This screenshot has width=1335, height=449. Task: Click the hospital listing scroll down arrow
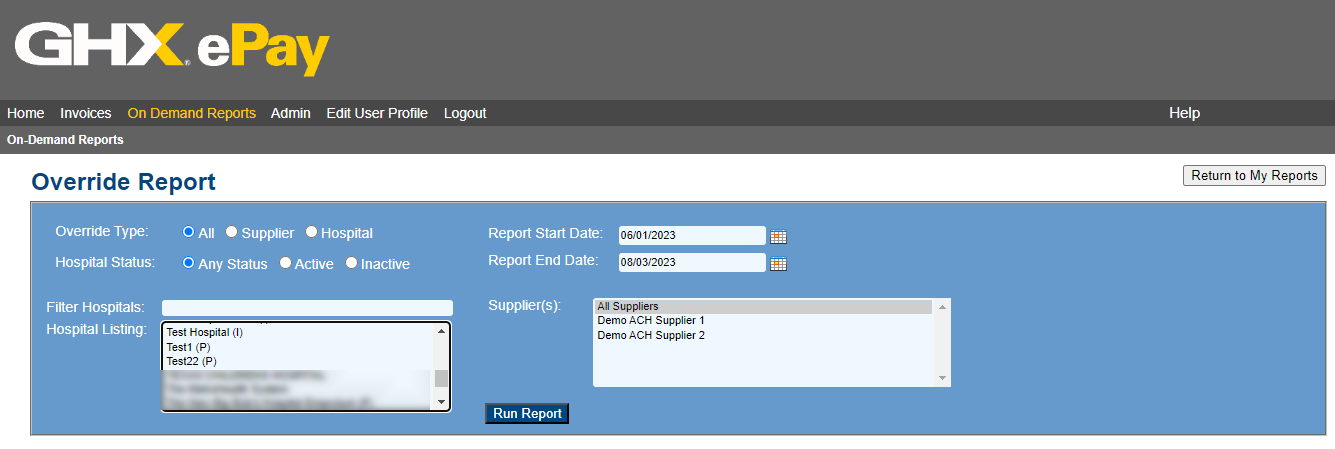coord(441,402)
